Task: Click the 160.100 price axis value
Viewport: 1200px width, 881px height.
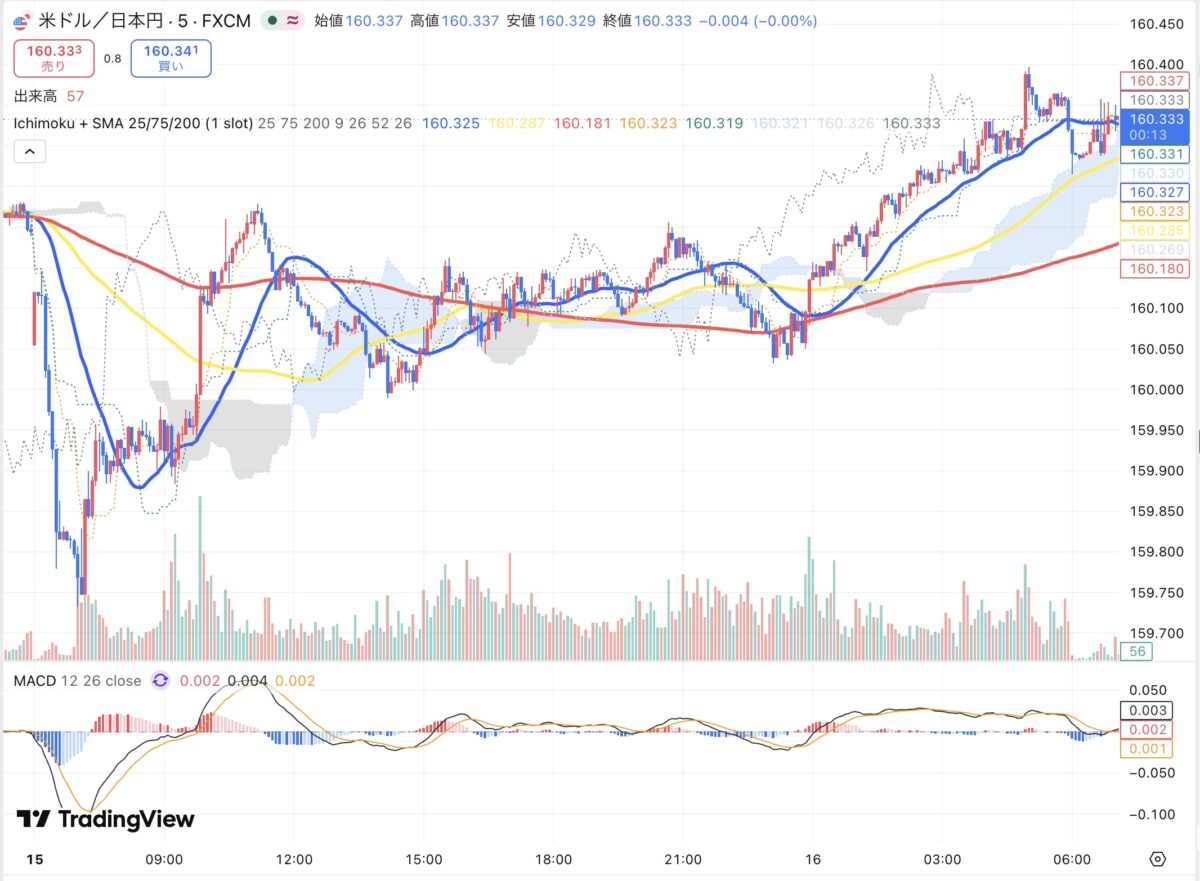Action: 1156,309
